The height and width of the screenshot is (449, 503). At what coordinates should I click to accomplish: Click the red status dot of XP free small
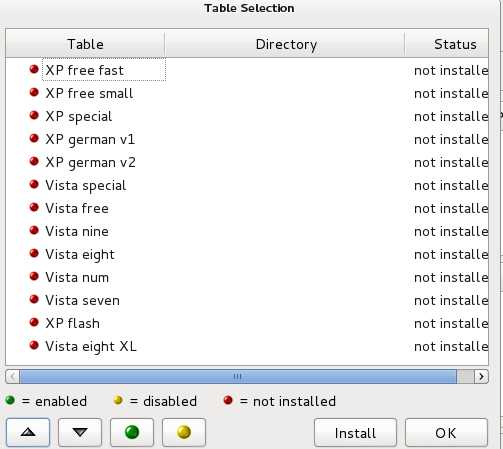(34, 92)
